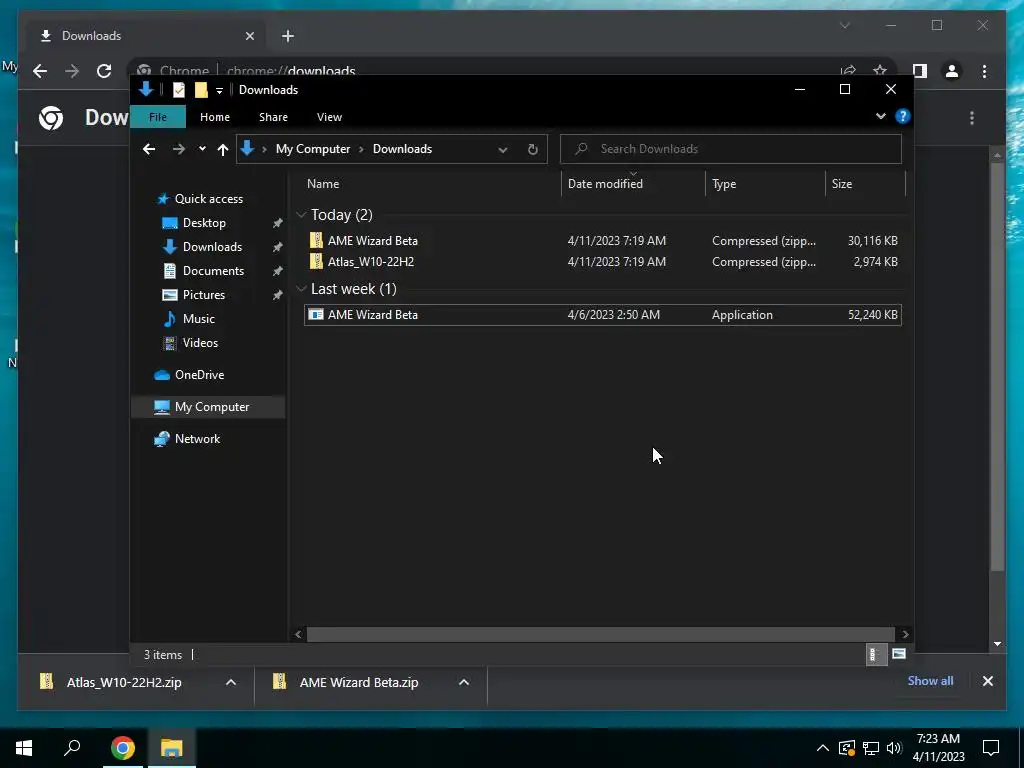Reload the Chrome page
Screen dimensions: 1024x768
[x=104, y=71]
